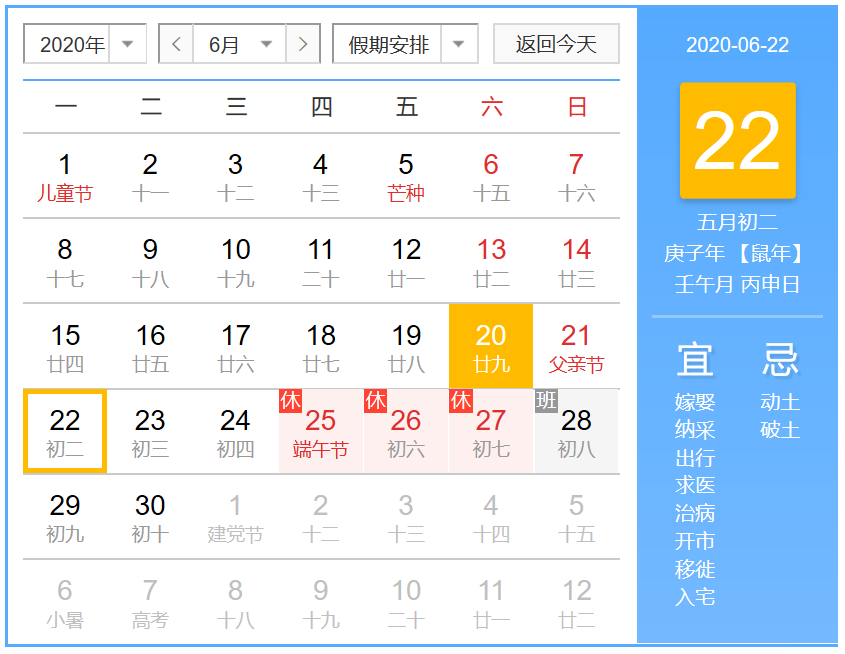
Task: Select June 19 廿八
Action: click(x=406, y=347)
